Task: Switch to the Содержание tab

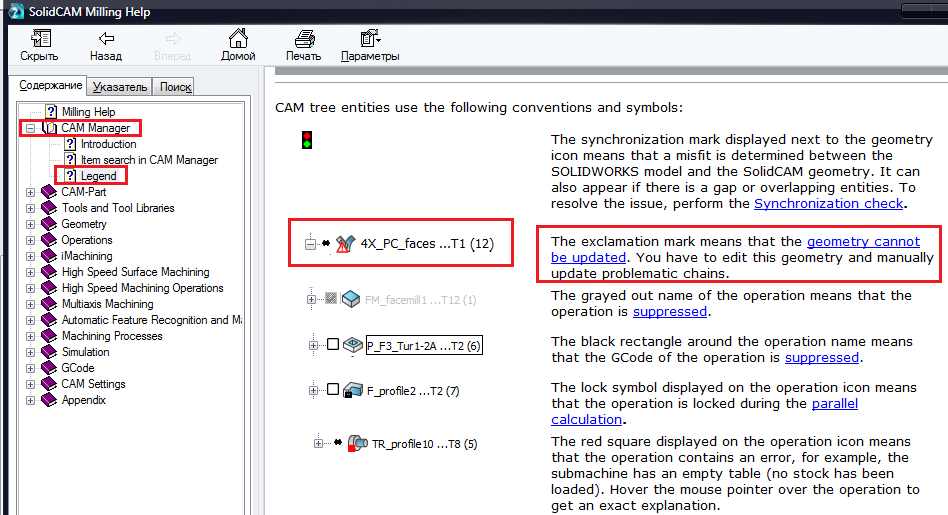Action: tap(50, 85)
